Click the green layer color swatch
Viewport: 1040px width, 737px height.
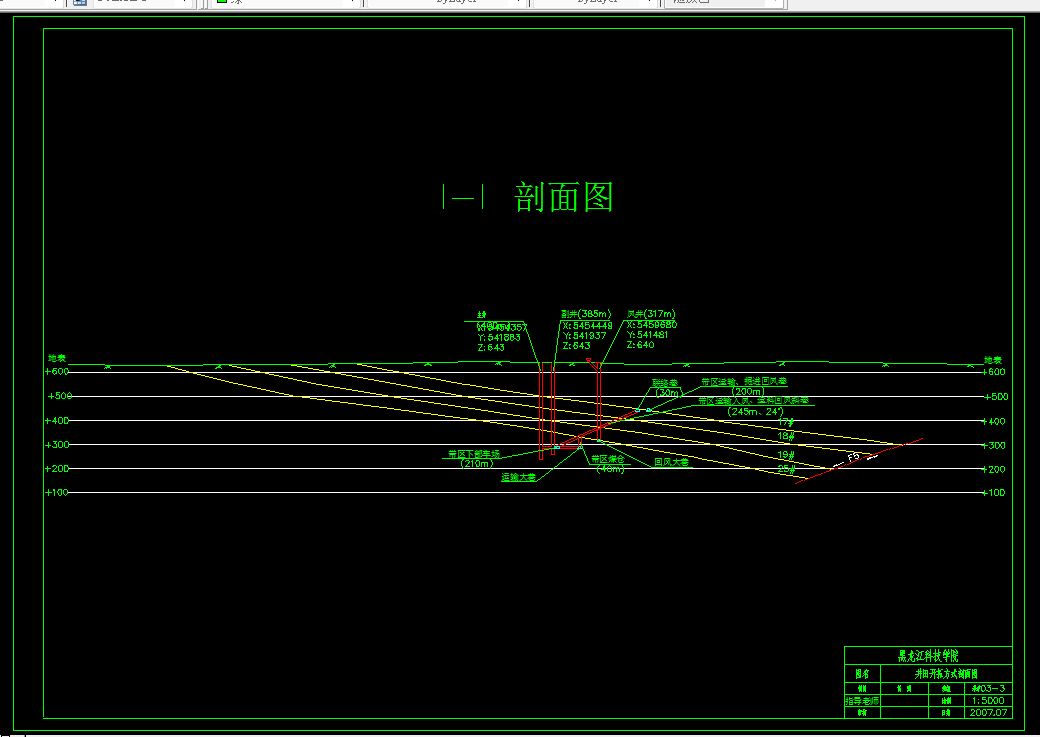click(x=222, y=1)
